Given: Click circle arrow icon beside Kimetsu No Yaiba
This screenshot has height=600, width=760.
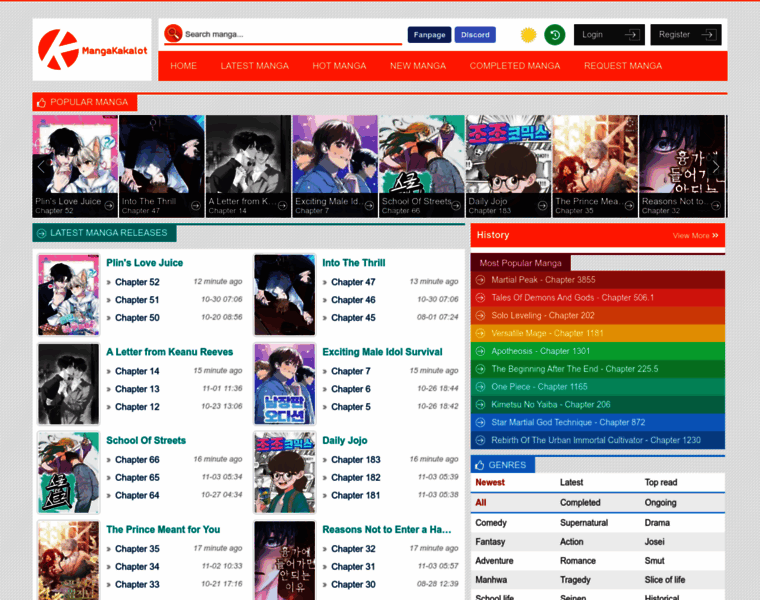Looking at the screenshot, I should tap(480, 405).
